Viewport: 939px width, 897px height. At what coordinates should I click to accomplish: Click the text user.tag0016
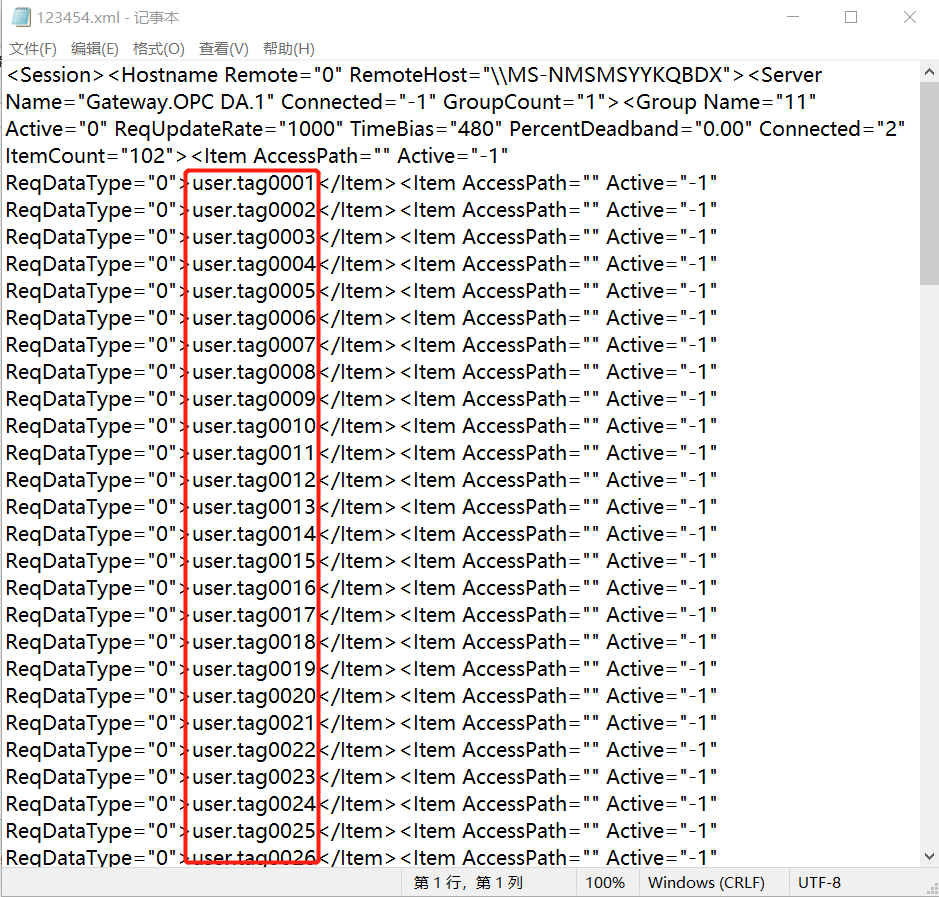coord(253,588)
